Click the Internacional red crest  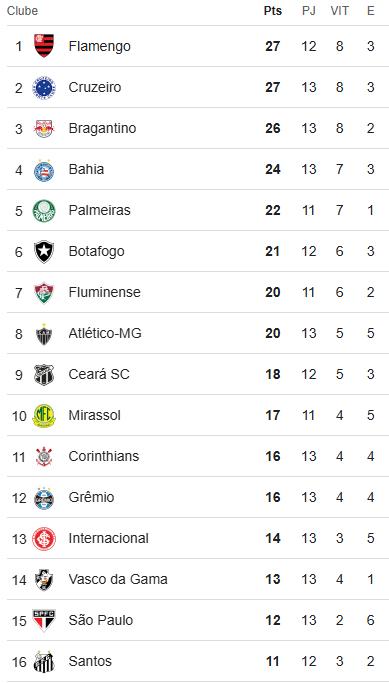point(44,539)
